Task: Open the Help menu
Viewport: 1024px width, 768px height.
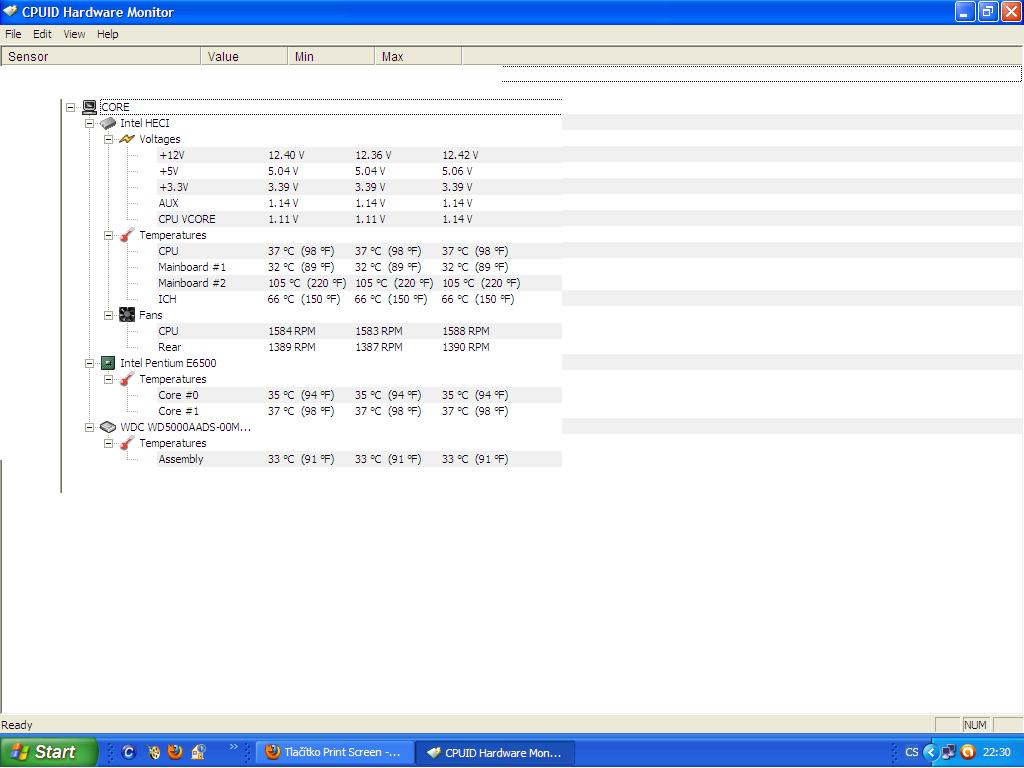Action: (x=108, y=34)
